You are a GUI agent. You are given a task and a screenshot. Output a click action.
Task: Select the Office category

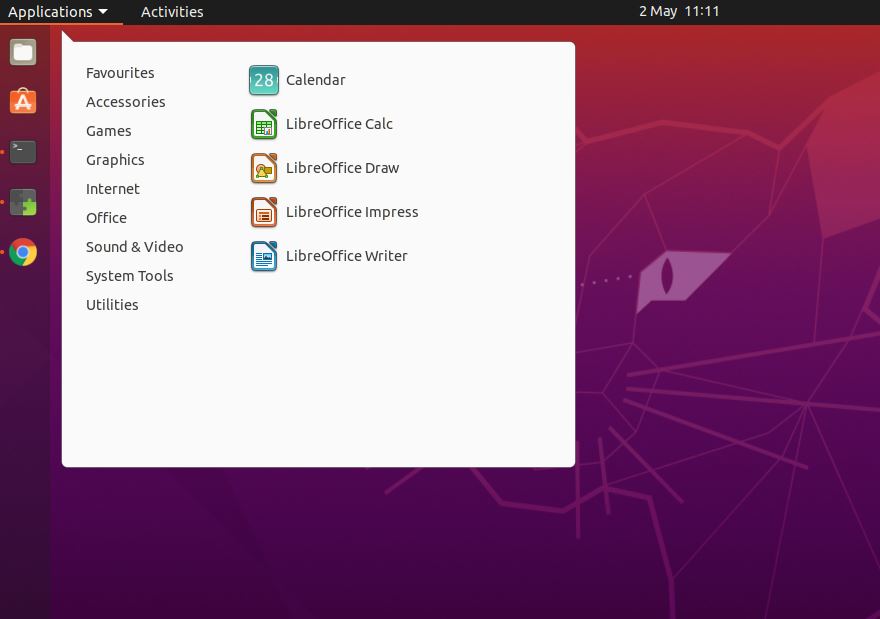pyautogui.click(x=106, y=217)
